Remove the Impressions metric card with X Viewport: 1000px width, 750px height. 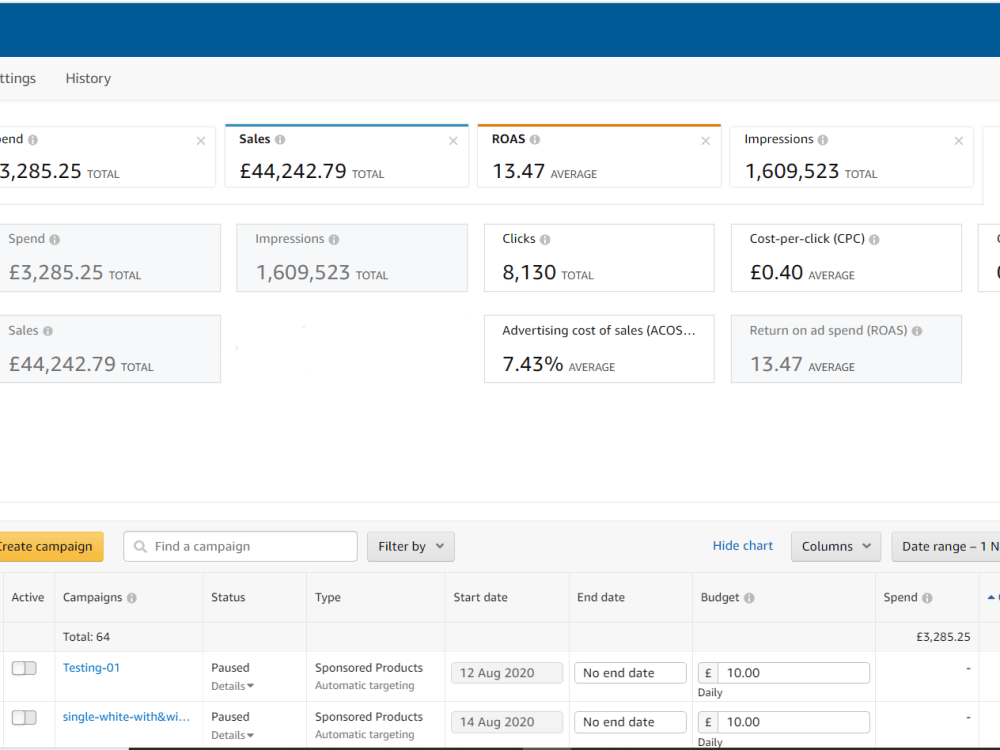click(959, 141)
